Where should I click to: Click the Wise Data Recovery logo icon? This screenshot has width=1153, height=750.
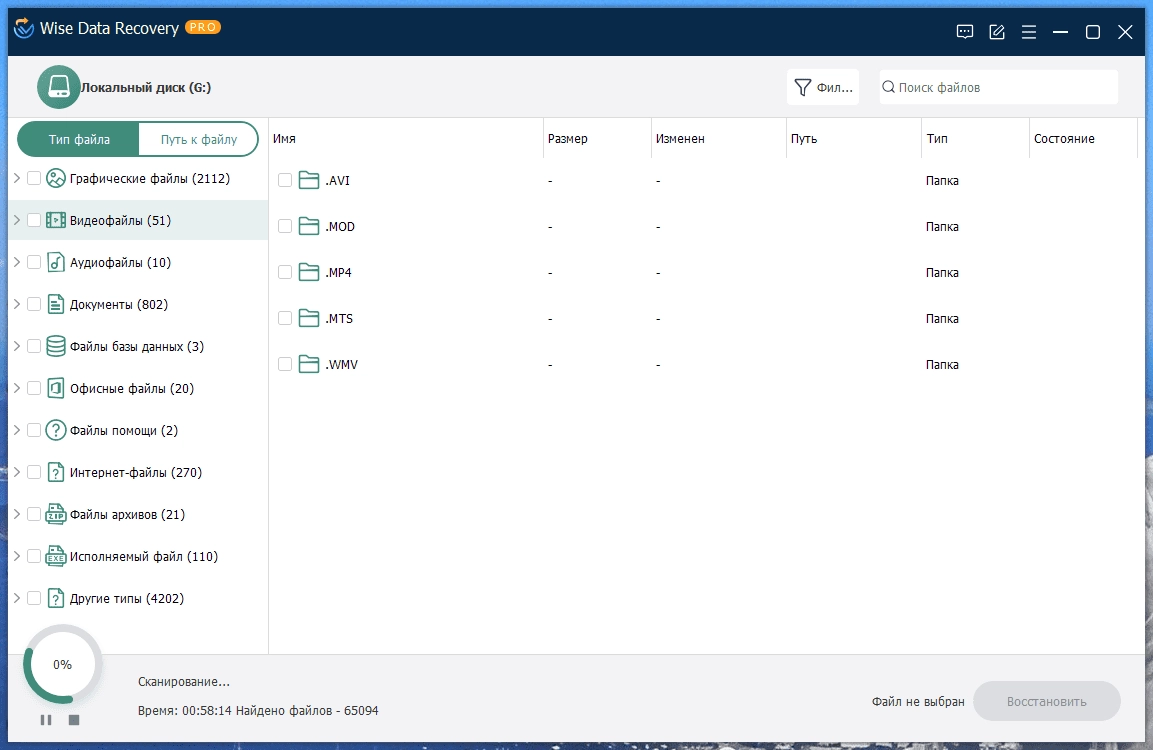[24, 28]
